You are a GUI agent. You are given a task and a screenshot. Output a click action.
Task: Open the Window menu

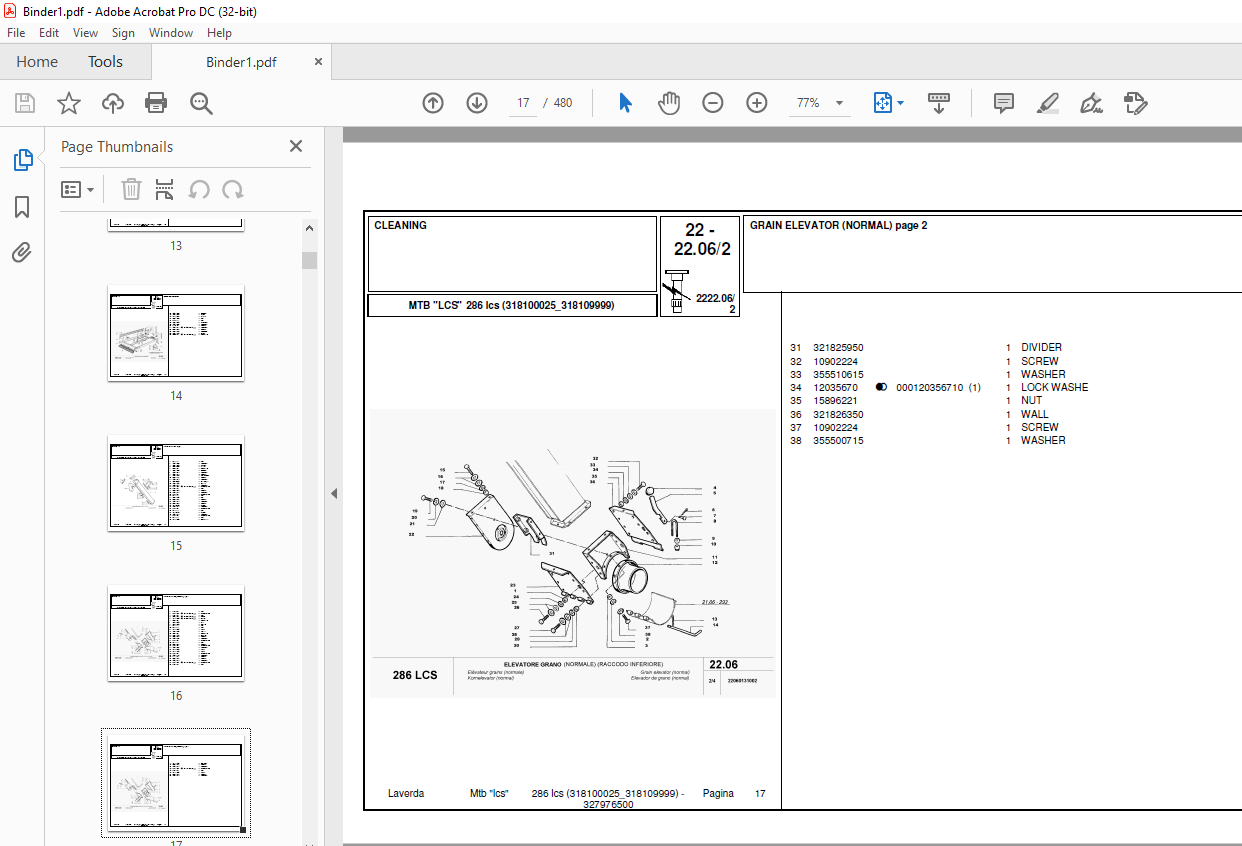171,33
